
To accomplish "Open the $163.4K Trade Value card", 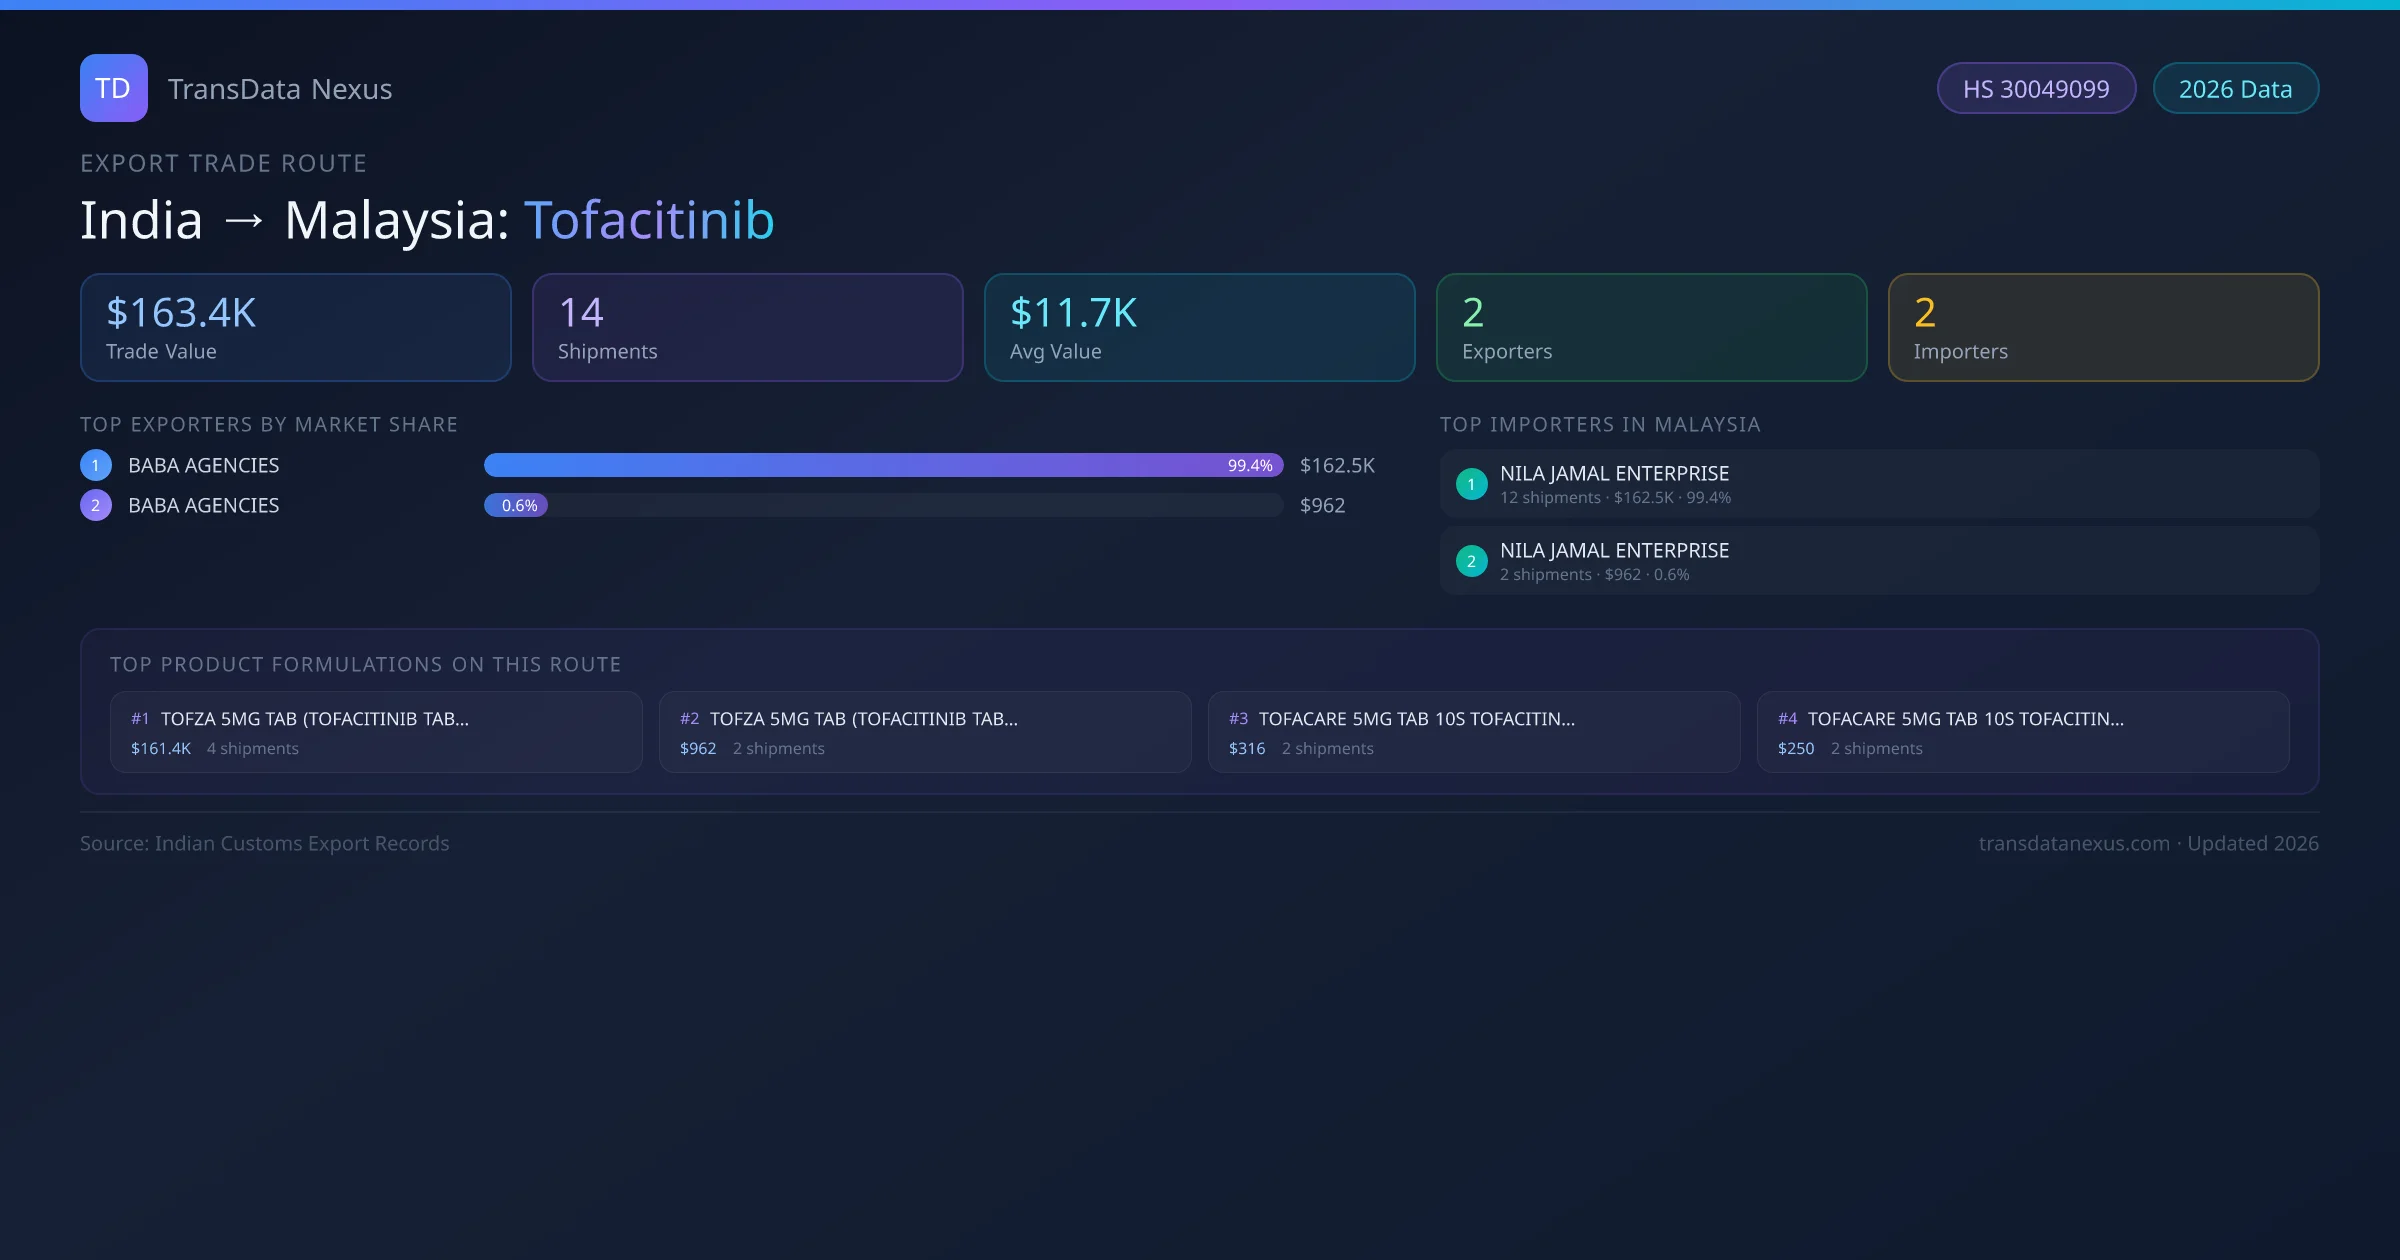I will point(295,328).
